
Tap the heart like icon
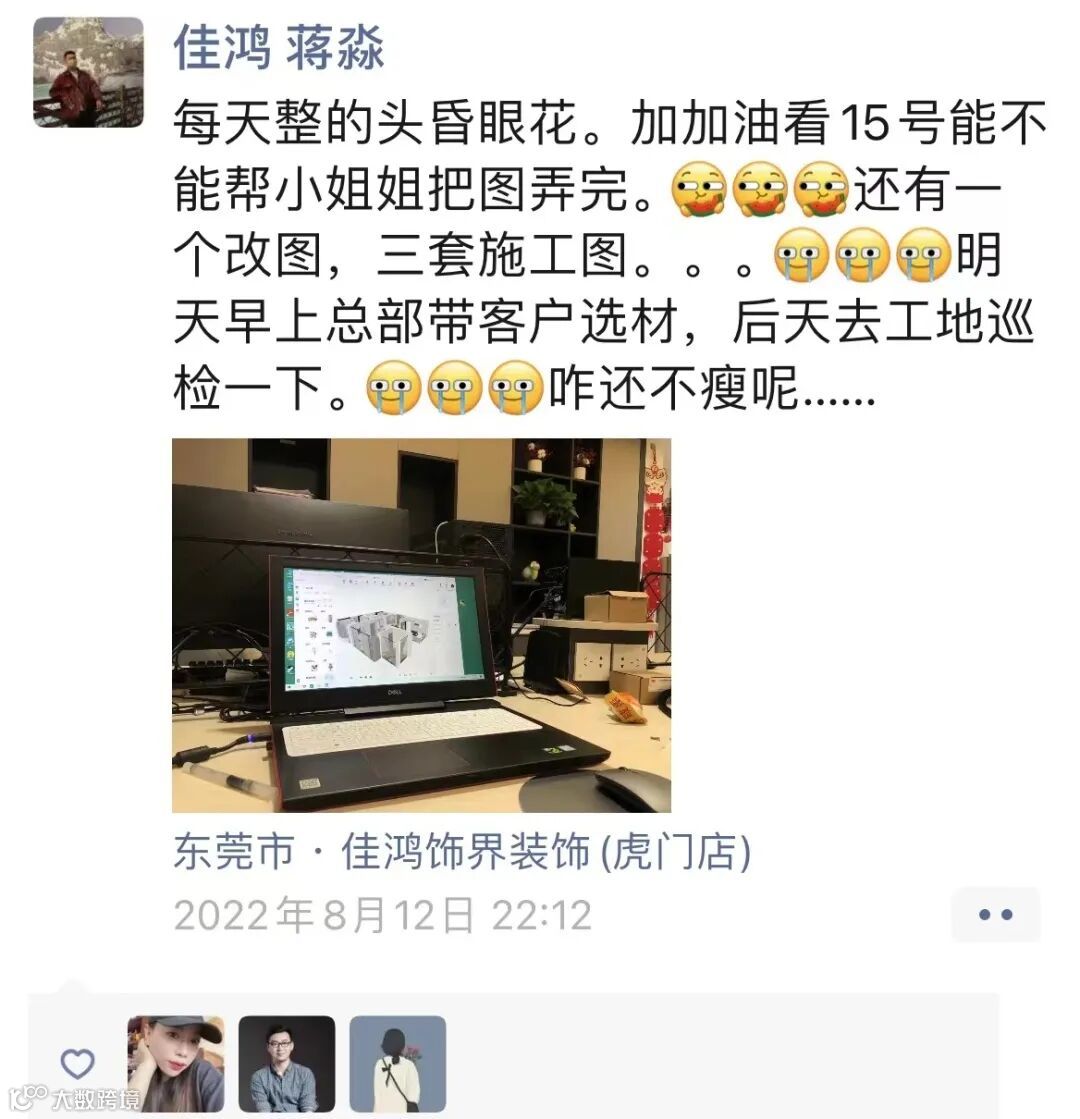[78, 1063]
